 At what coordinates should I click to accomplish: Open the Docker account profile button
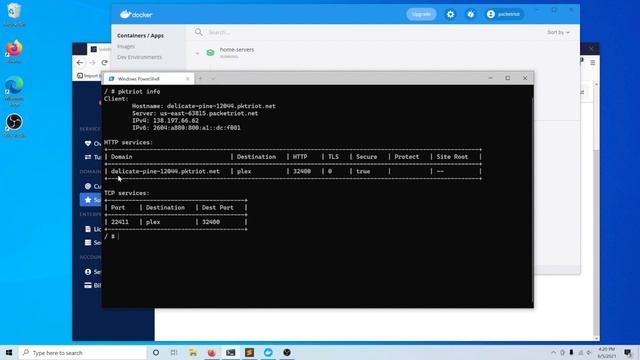click(504, 14)
